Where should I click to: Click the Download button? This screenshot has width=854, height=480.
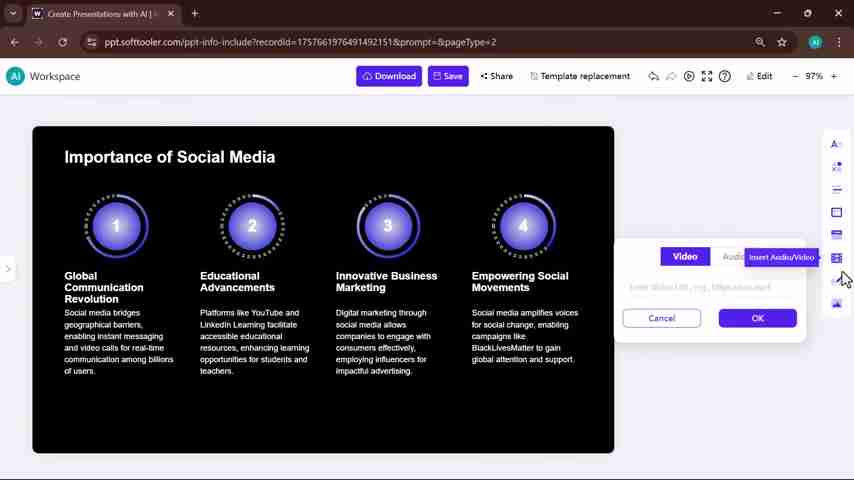click(x=389, y=76)
